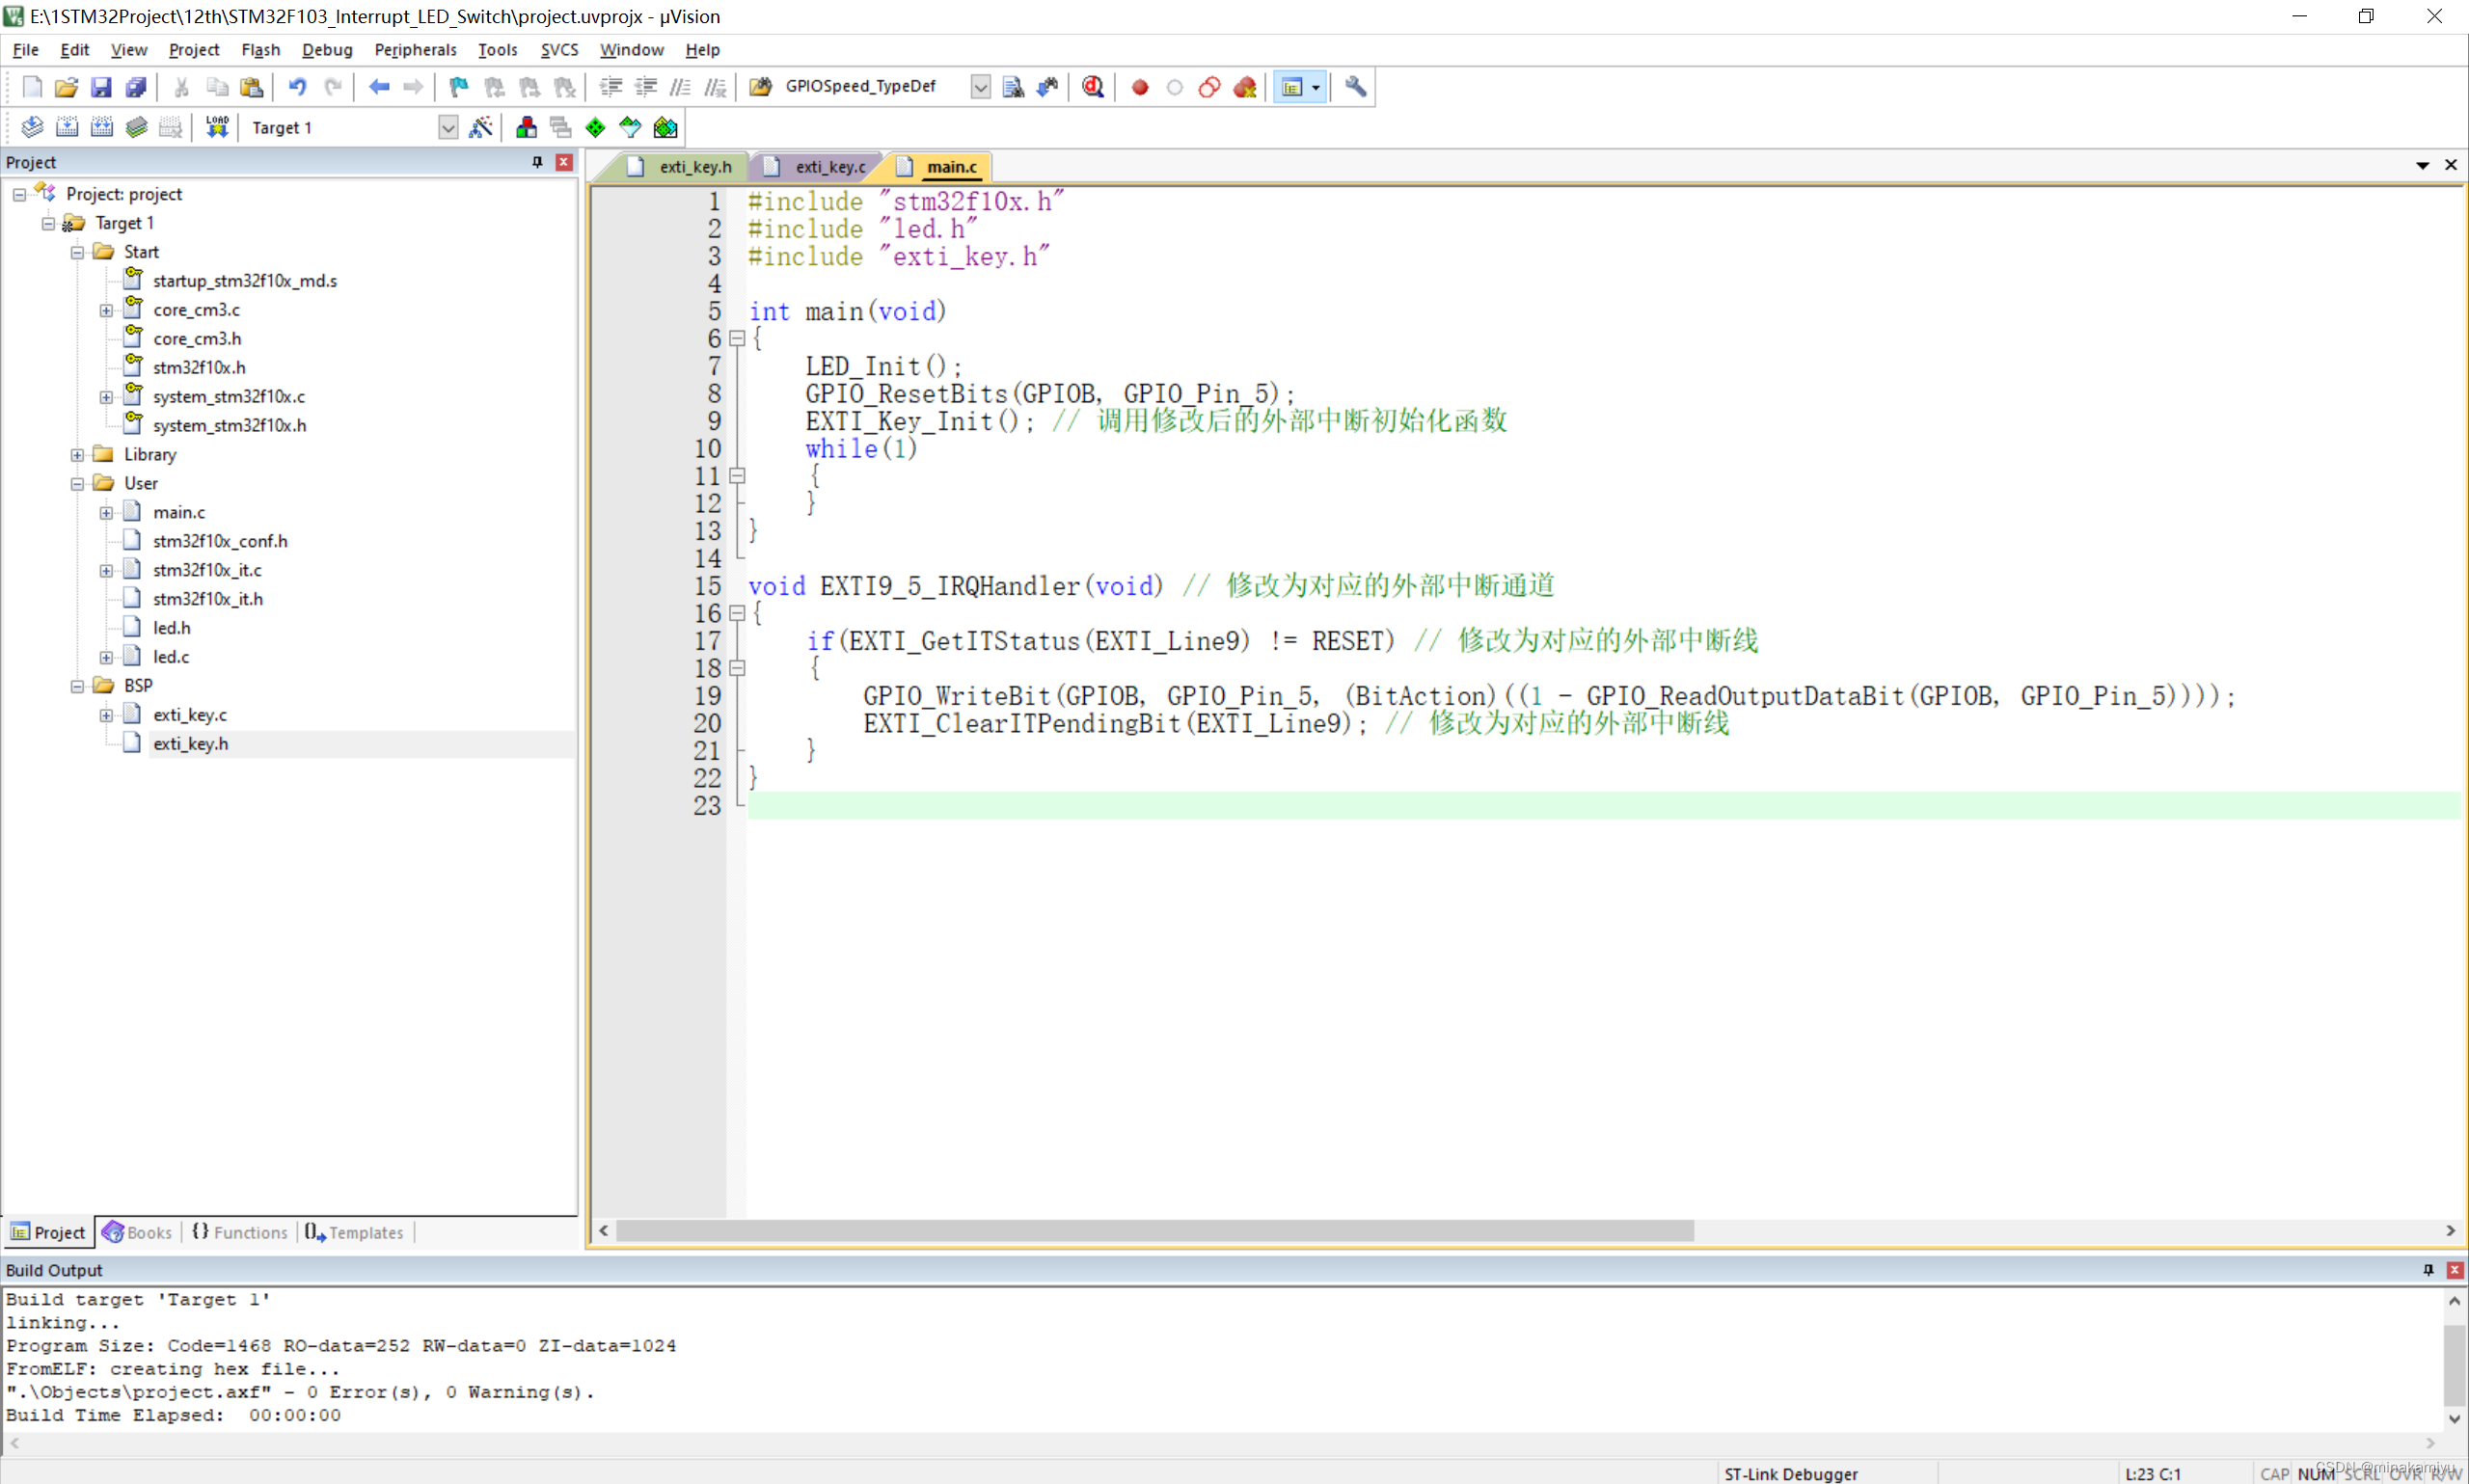Create a new file with New icon
2469x1484 pixels.
pos(32,87)
